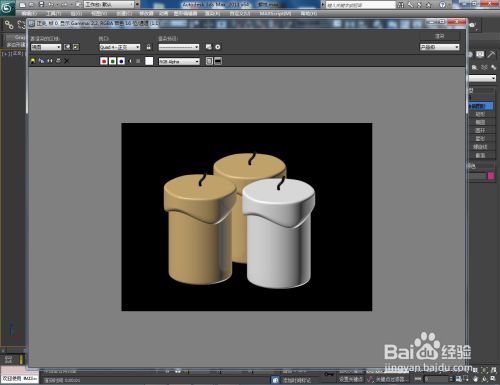Open the render preset dropdown
Viewport: 500px width, 385px height.
click(x=179, y=47)
